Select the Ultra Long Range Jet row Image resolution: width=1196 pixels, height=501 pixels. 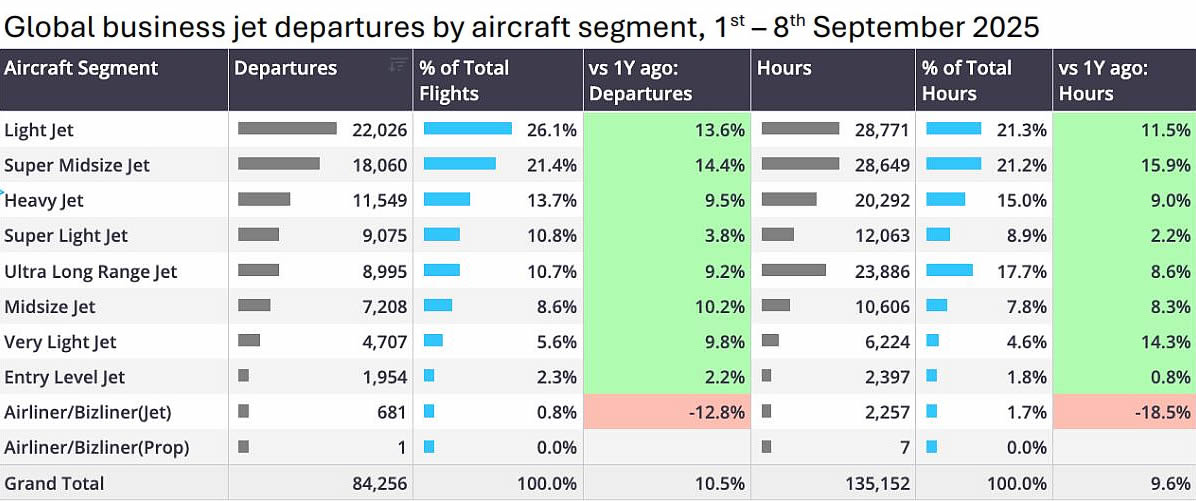(91, 271)
